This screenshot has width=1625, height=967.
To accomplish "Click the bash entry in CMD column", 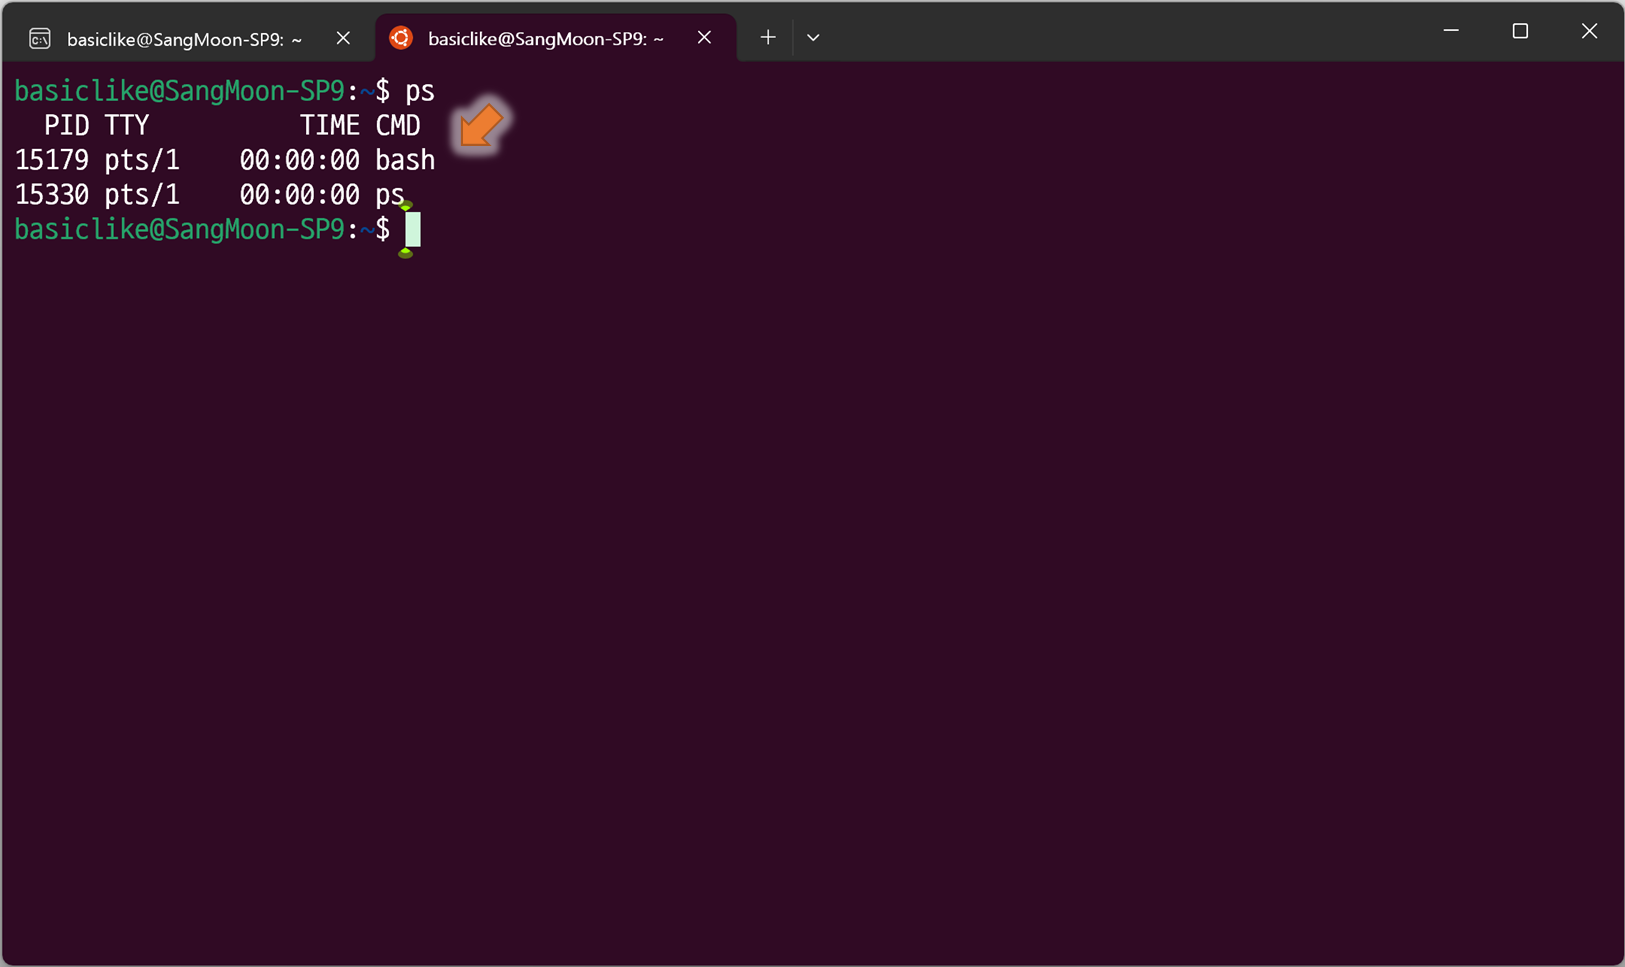I will click(x=405, y=160).
